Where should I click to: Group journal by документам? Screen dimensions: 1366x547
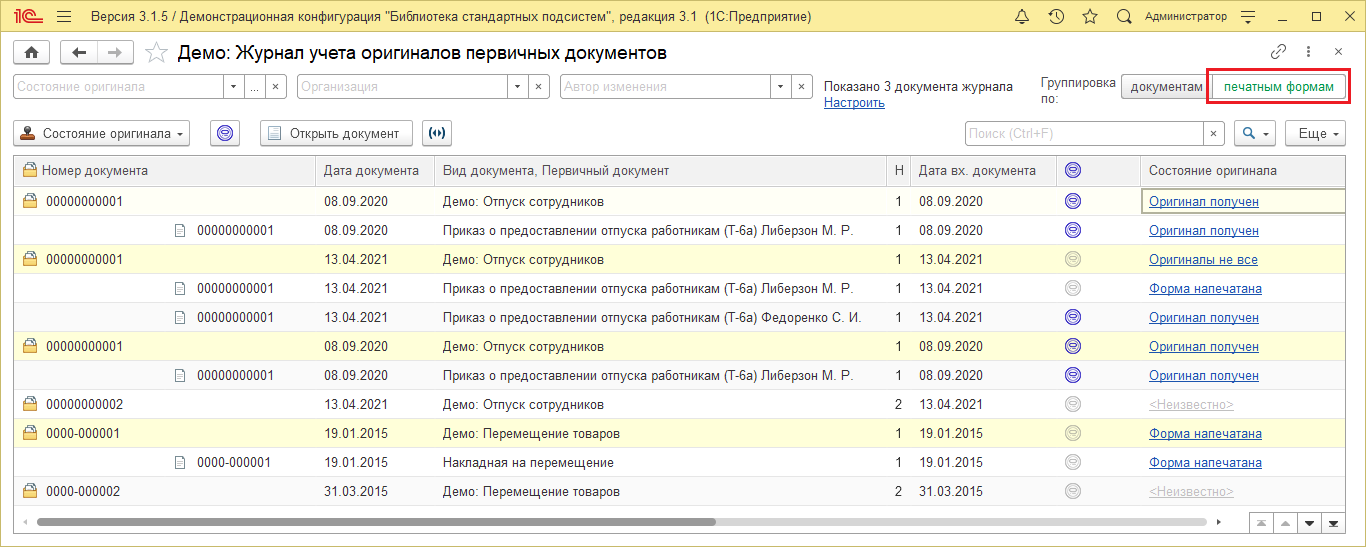pos(1166,87)
